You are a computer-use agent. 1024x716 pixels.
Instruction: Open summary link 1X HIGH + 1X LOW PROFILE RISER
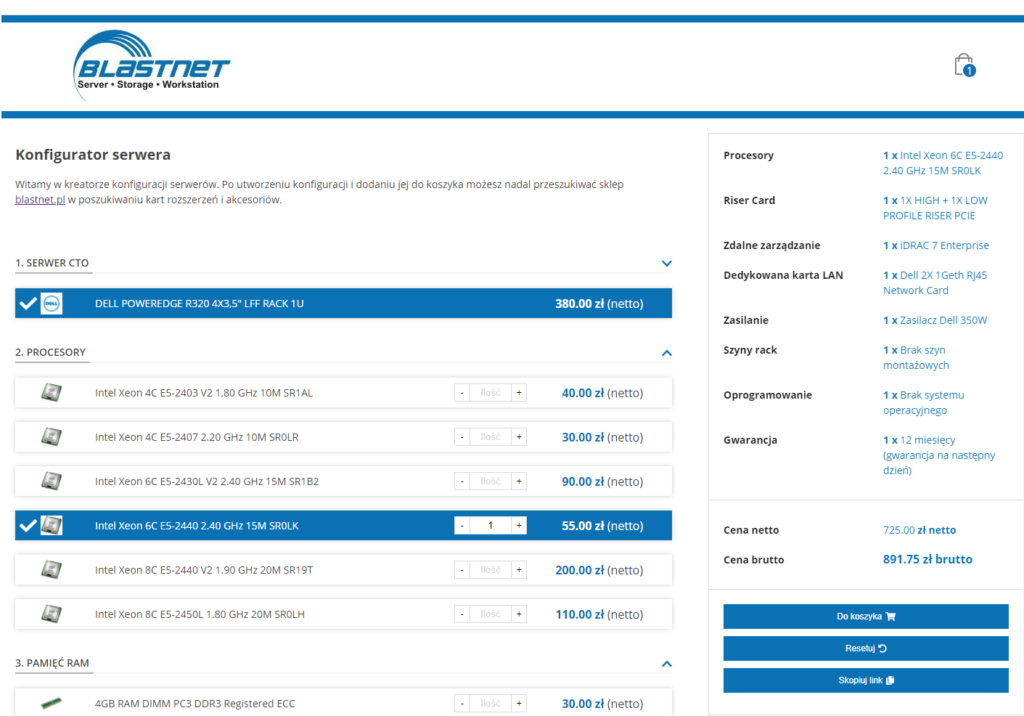(x=935, y=208)
